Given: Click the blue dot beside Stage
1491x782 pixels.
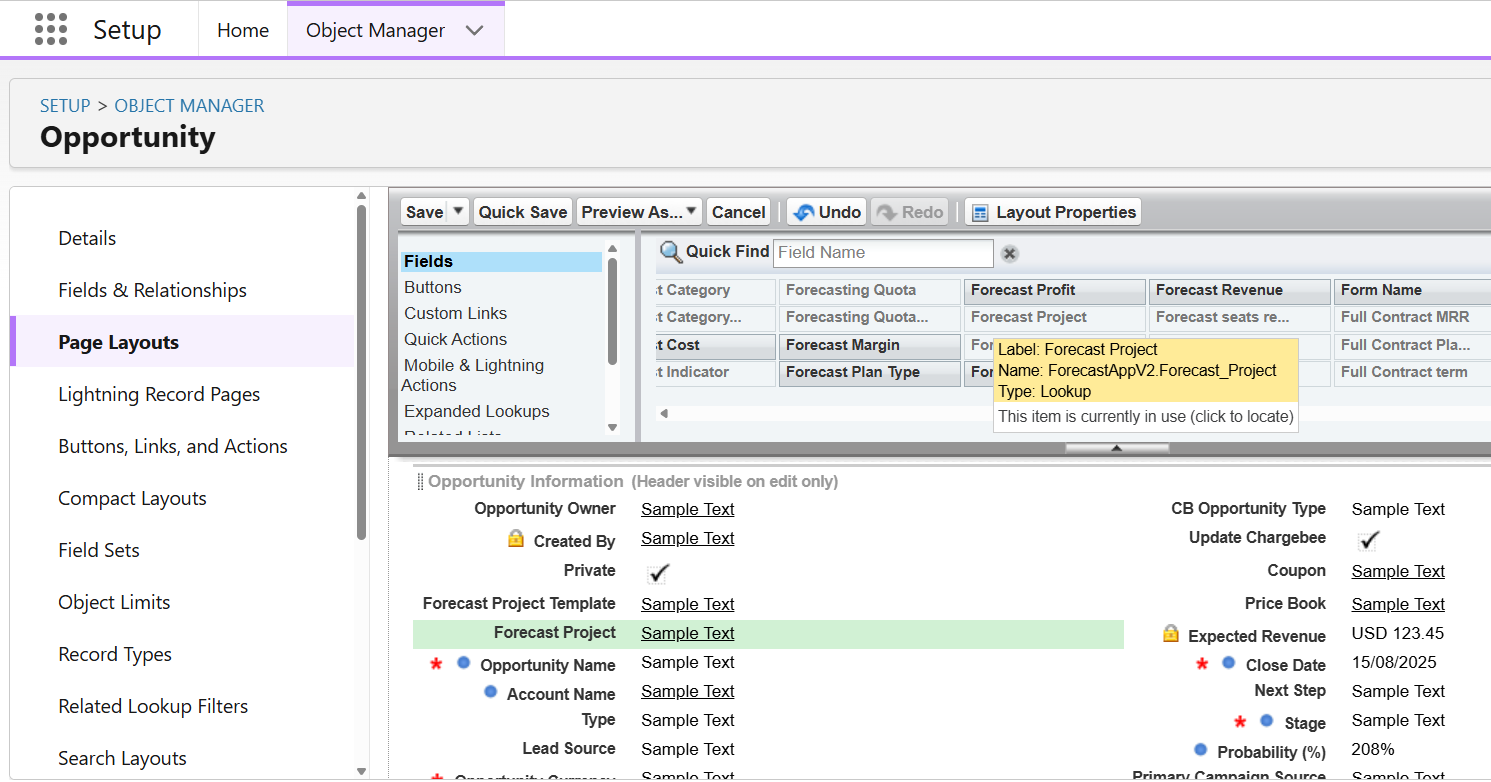Looking at the screenshot, I should pos(1267,721).
